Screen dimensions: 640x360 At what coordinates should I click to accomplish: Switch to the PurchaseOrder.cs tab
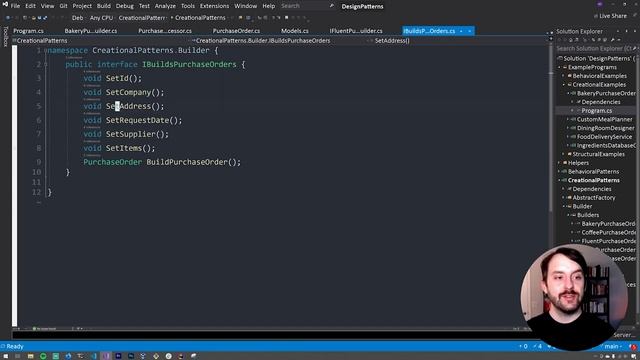click(236, 31)
